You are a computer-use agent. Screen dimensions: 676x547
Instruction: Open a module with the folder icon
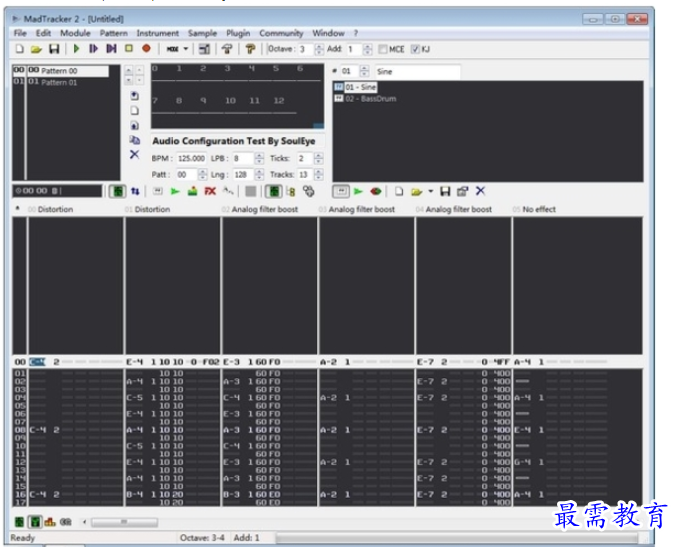pos(36,49)
